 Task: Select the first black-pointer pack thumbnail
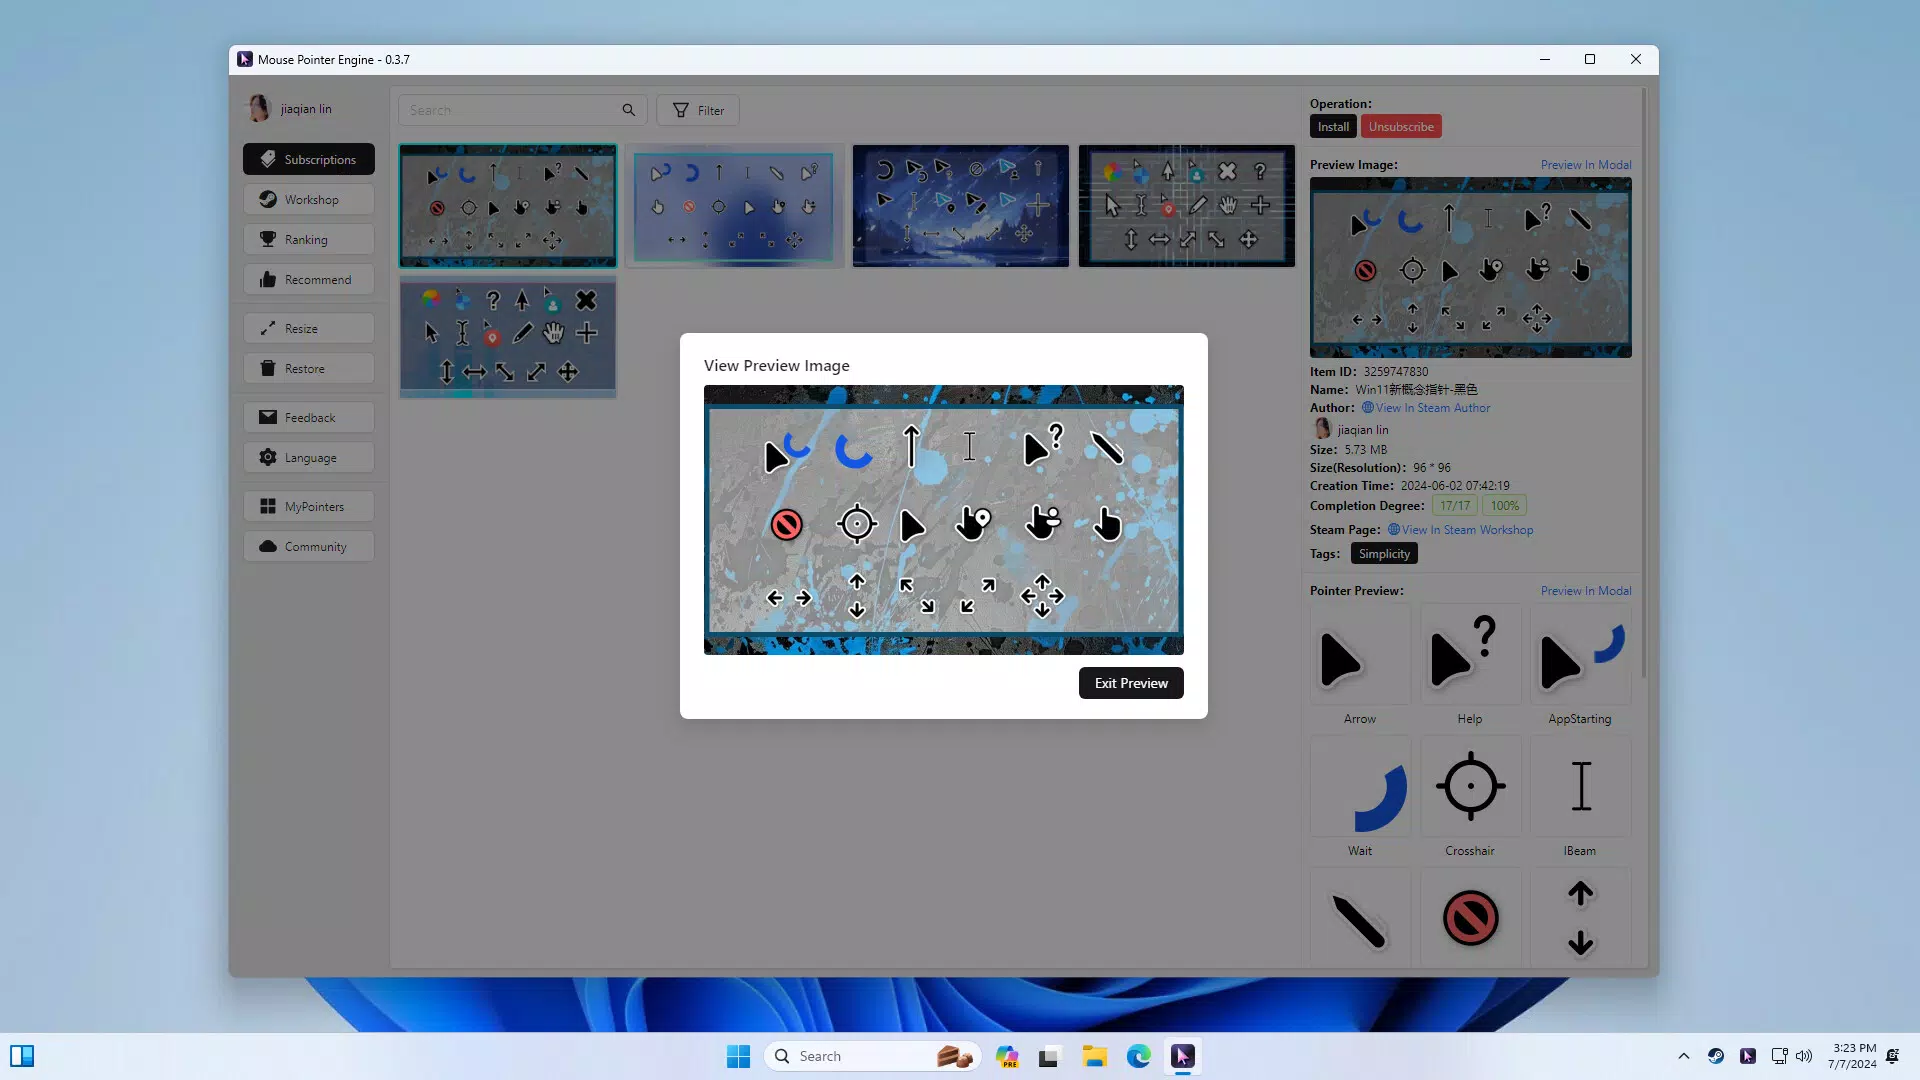point(508,206)
